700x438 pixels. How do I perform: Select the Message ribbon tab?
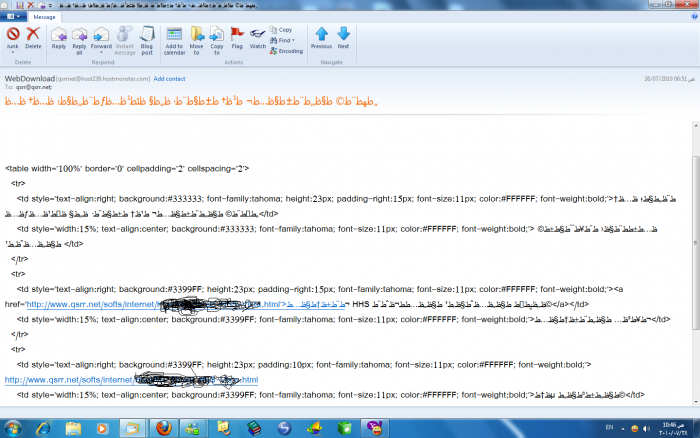click(45, 17)
